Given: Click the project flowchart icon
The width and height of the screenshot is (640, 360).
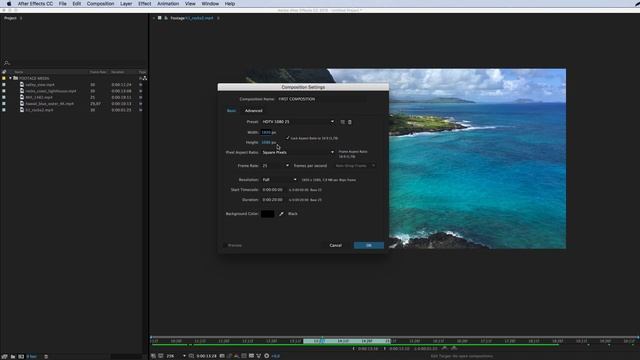Looking at the screenshot, I should (144, 78).
